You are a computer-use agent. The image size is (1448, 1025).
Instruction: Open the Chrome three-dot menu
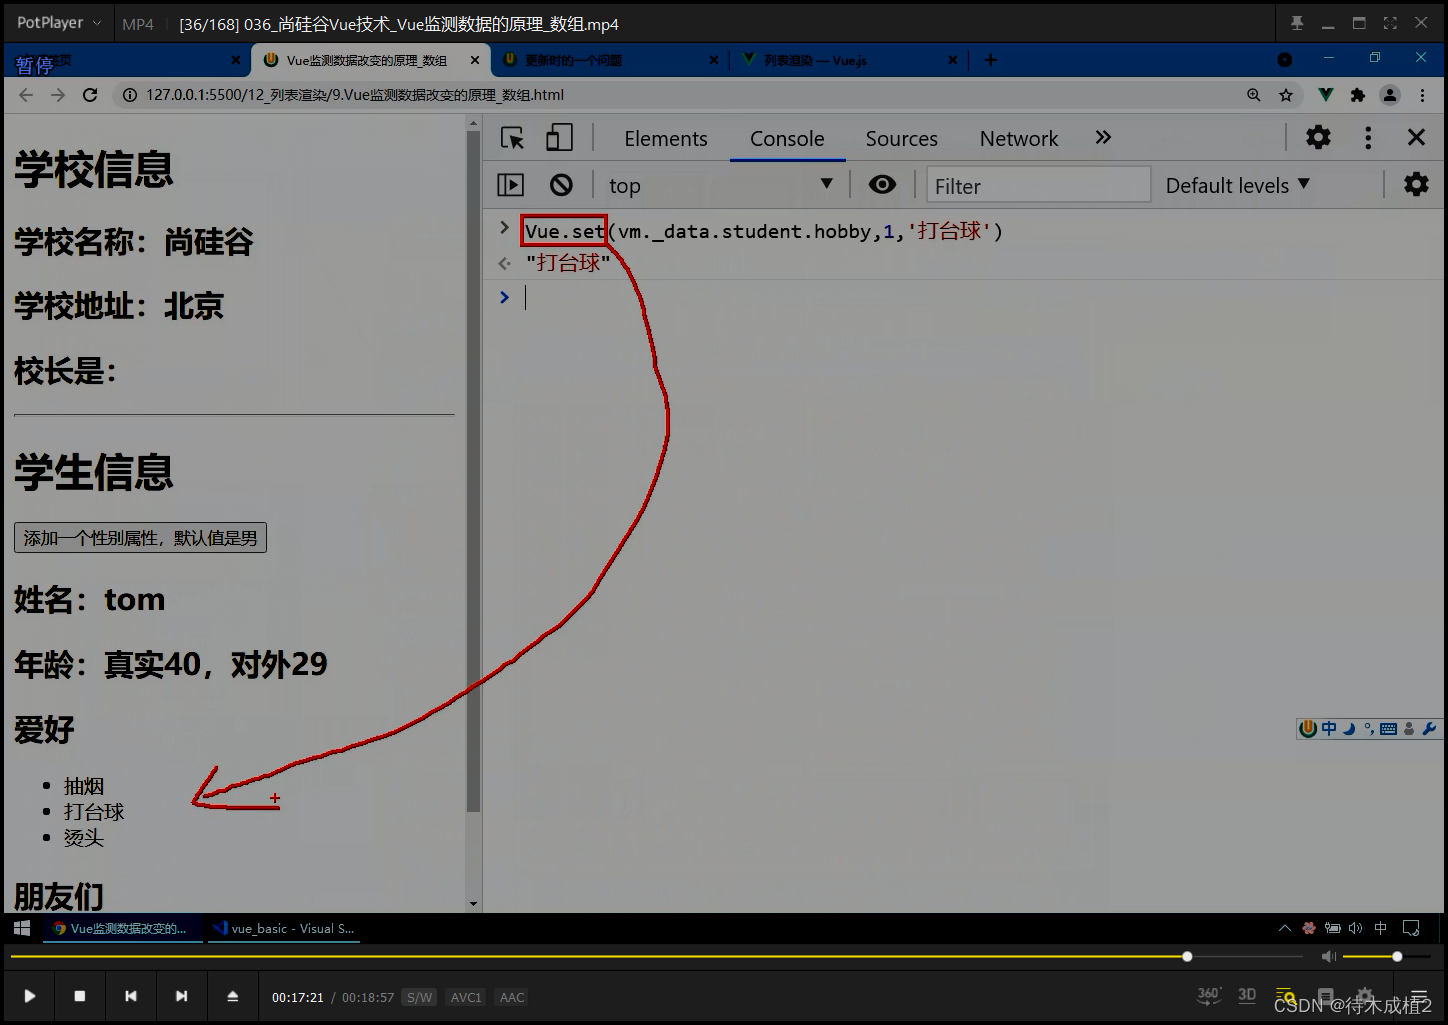pos(1422,95)
